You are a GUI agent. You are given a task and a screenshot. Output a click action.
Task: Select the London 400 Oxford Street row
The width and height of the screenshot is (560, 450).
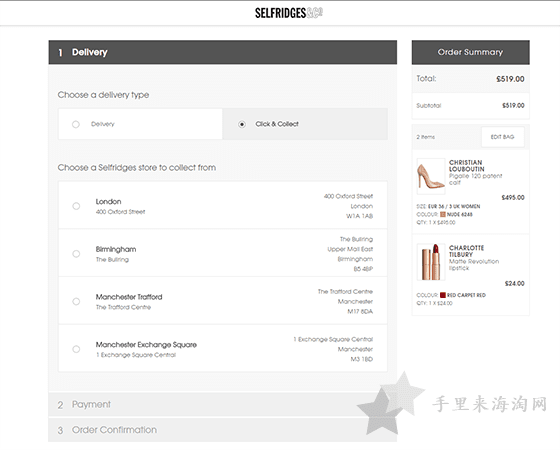[x=222, y=205]
